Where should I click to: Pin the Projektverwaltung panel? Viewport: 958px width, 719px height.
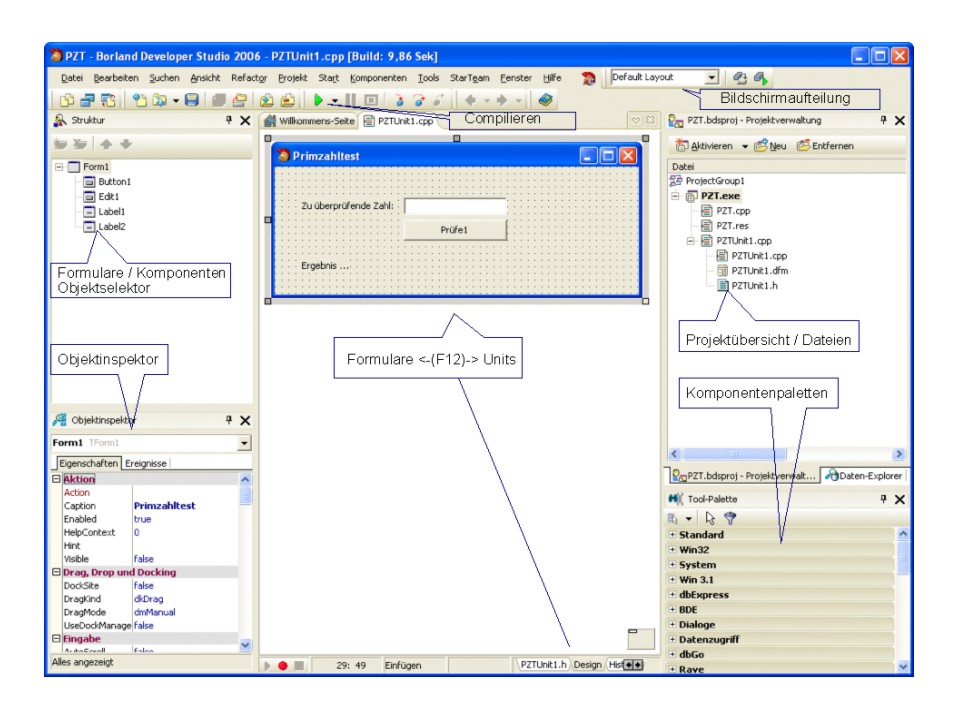pyautogui.click(x=883, y=120)
